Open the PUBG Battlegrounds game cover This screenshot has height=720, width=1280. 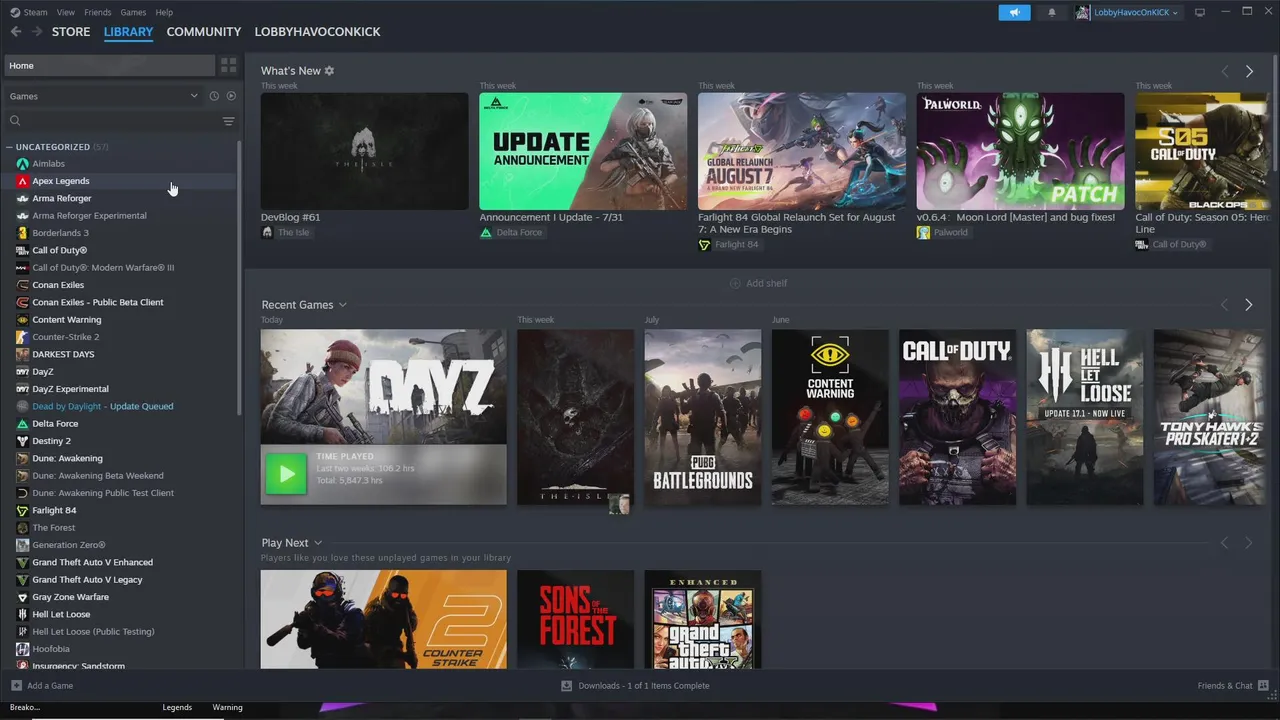point(703,417)
